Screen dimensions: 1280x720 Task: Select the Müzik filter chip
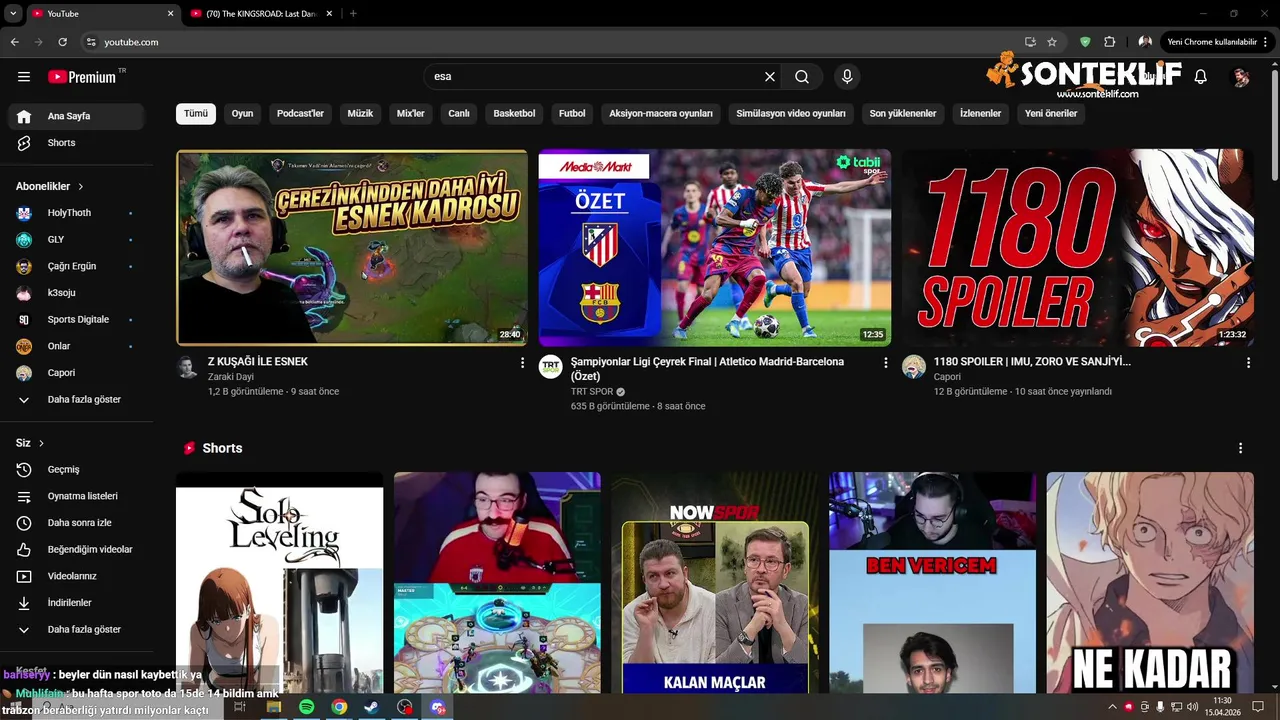pyautogui.click(x=360, y=114)
